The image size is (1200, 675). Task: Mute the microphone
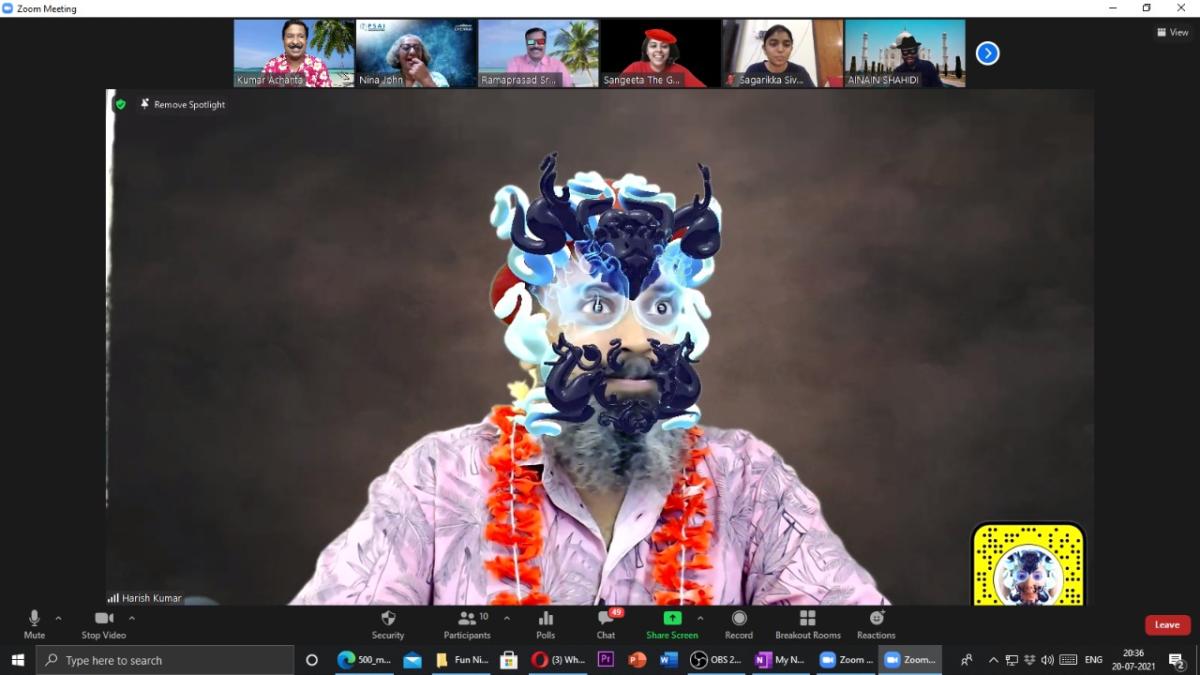click(34, 619)
